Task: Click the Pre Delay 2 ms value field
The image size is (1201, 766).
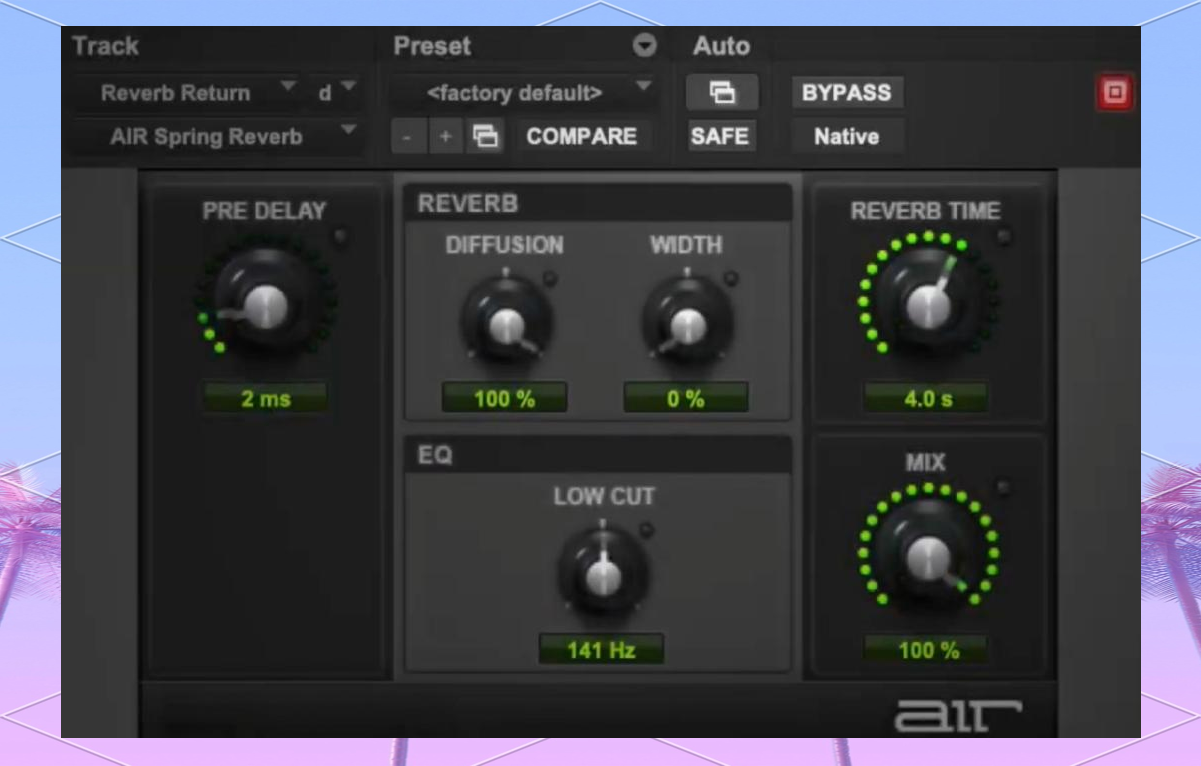Action: click(265, 398)
